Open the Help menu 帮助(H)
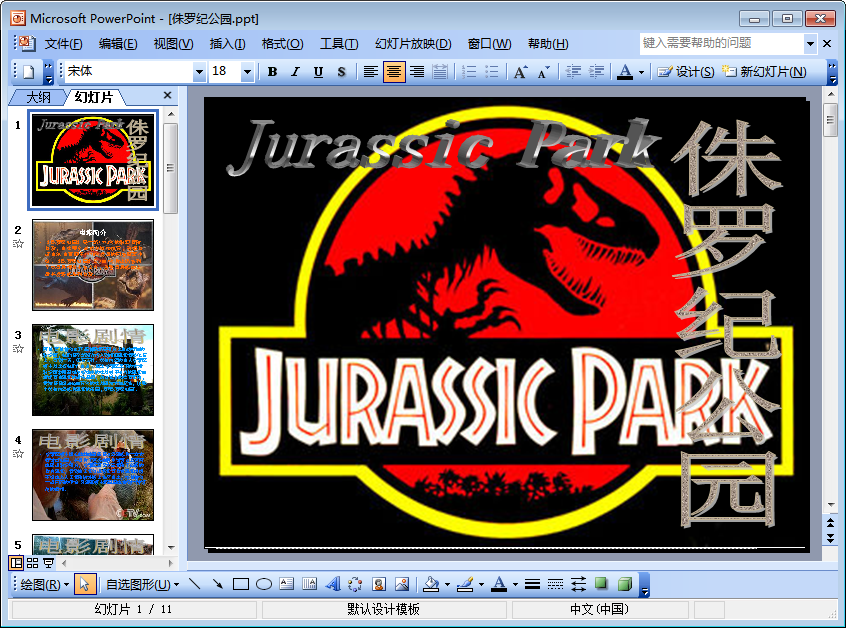Image resolution: width=846 pixels, height=628 pixels. [x=548, y=44]
